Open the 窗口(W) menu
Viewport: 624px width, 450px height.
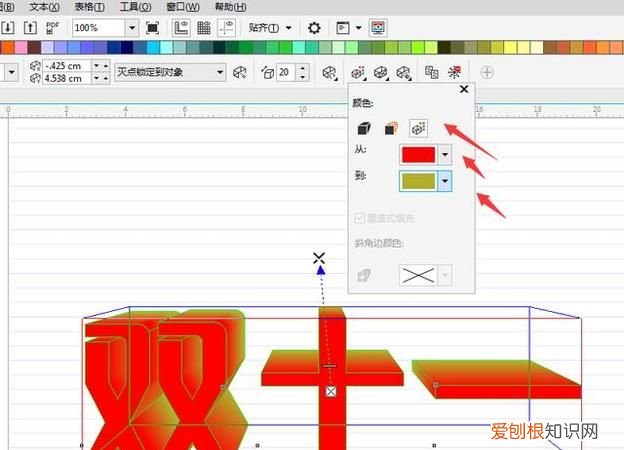coord(183,7)
